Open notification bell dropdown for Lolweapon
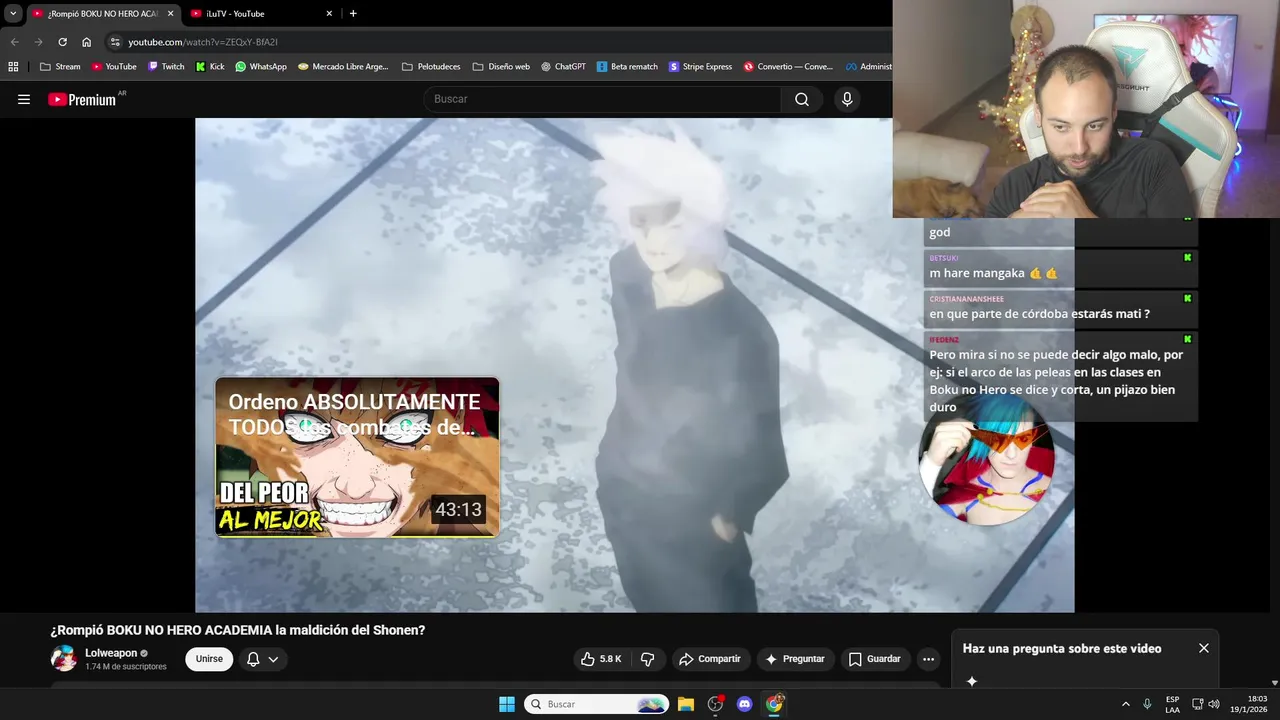Screen dimensions: 1280x720 click(x=263, y=659)
